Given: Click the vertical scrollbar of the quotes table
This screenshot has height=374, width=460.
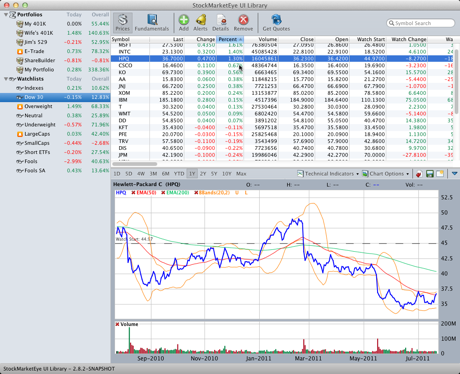Looking at the screenshot, I should [x=457, y=82].
